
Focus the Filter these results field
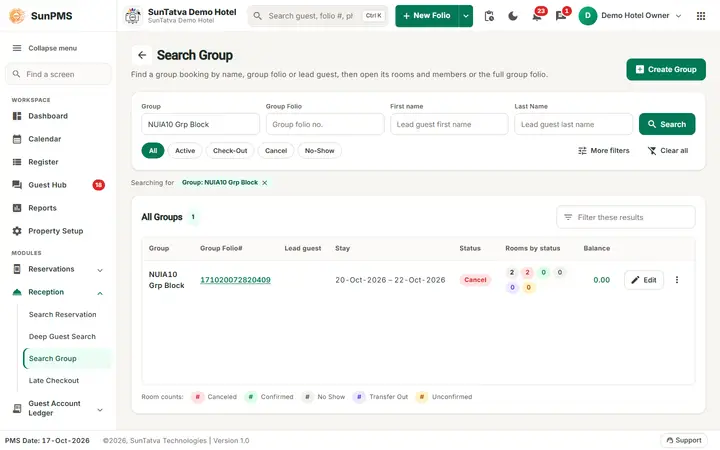point(625,217)
